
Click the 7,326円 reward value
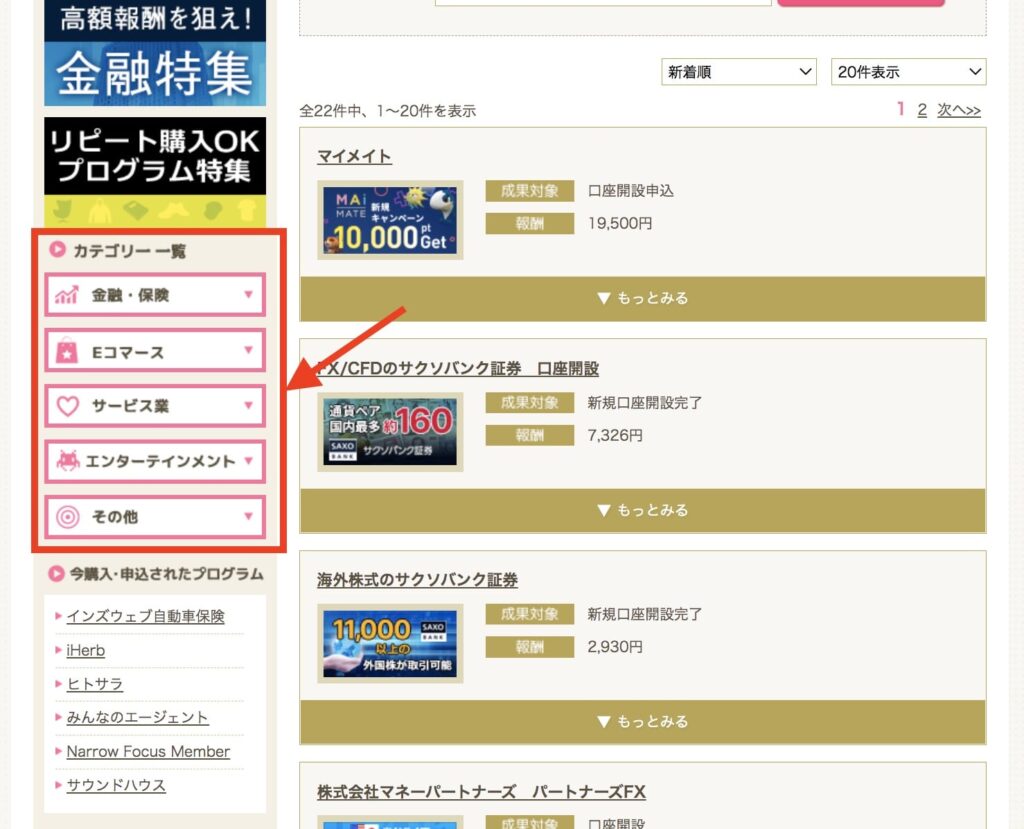click(615, 435)
